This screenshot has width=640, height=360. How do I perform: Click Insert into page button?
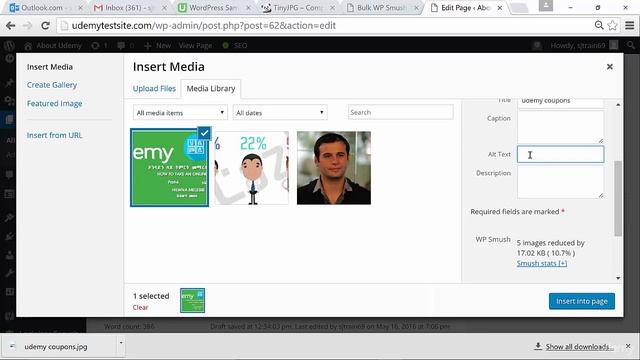click(582, 301)
